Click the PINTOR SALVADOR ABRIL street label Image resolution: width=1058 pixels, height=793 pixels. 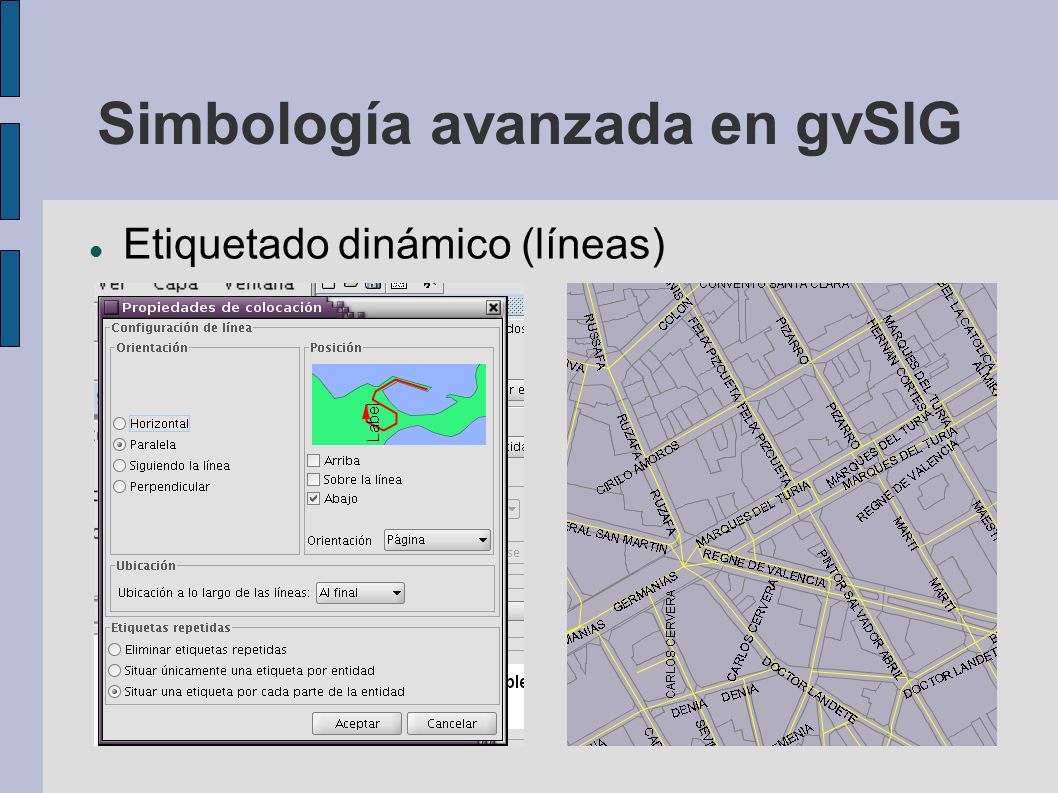click(861, 613)
